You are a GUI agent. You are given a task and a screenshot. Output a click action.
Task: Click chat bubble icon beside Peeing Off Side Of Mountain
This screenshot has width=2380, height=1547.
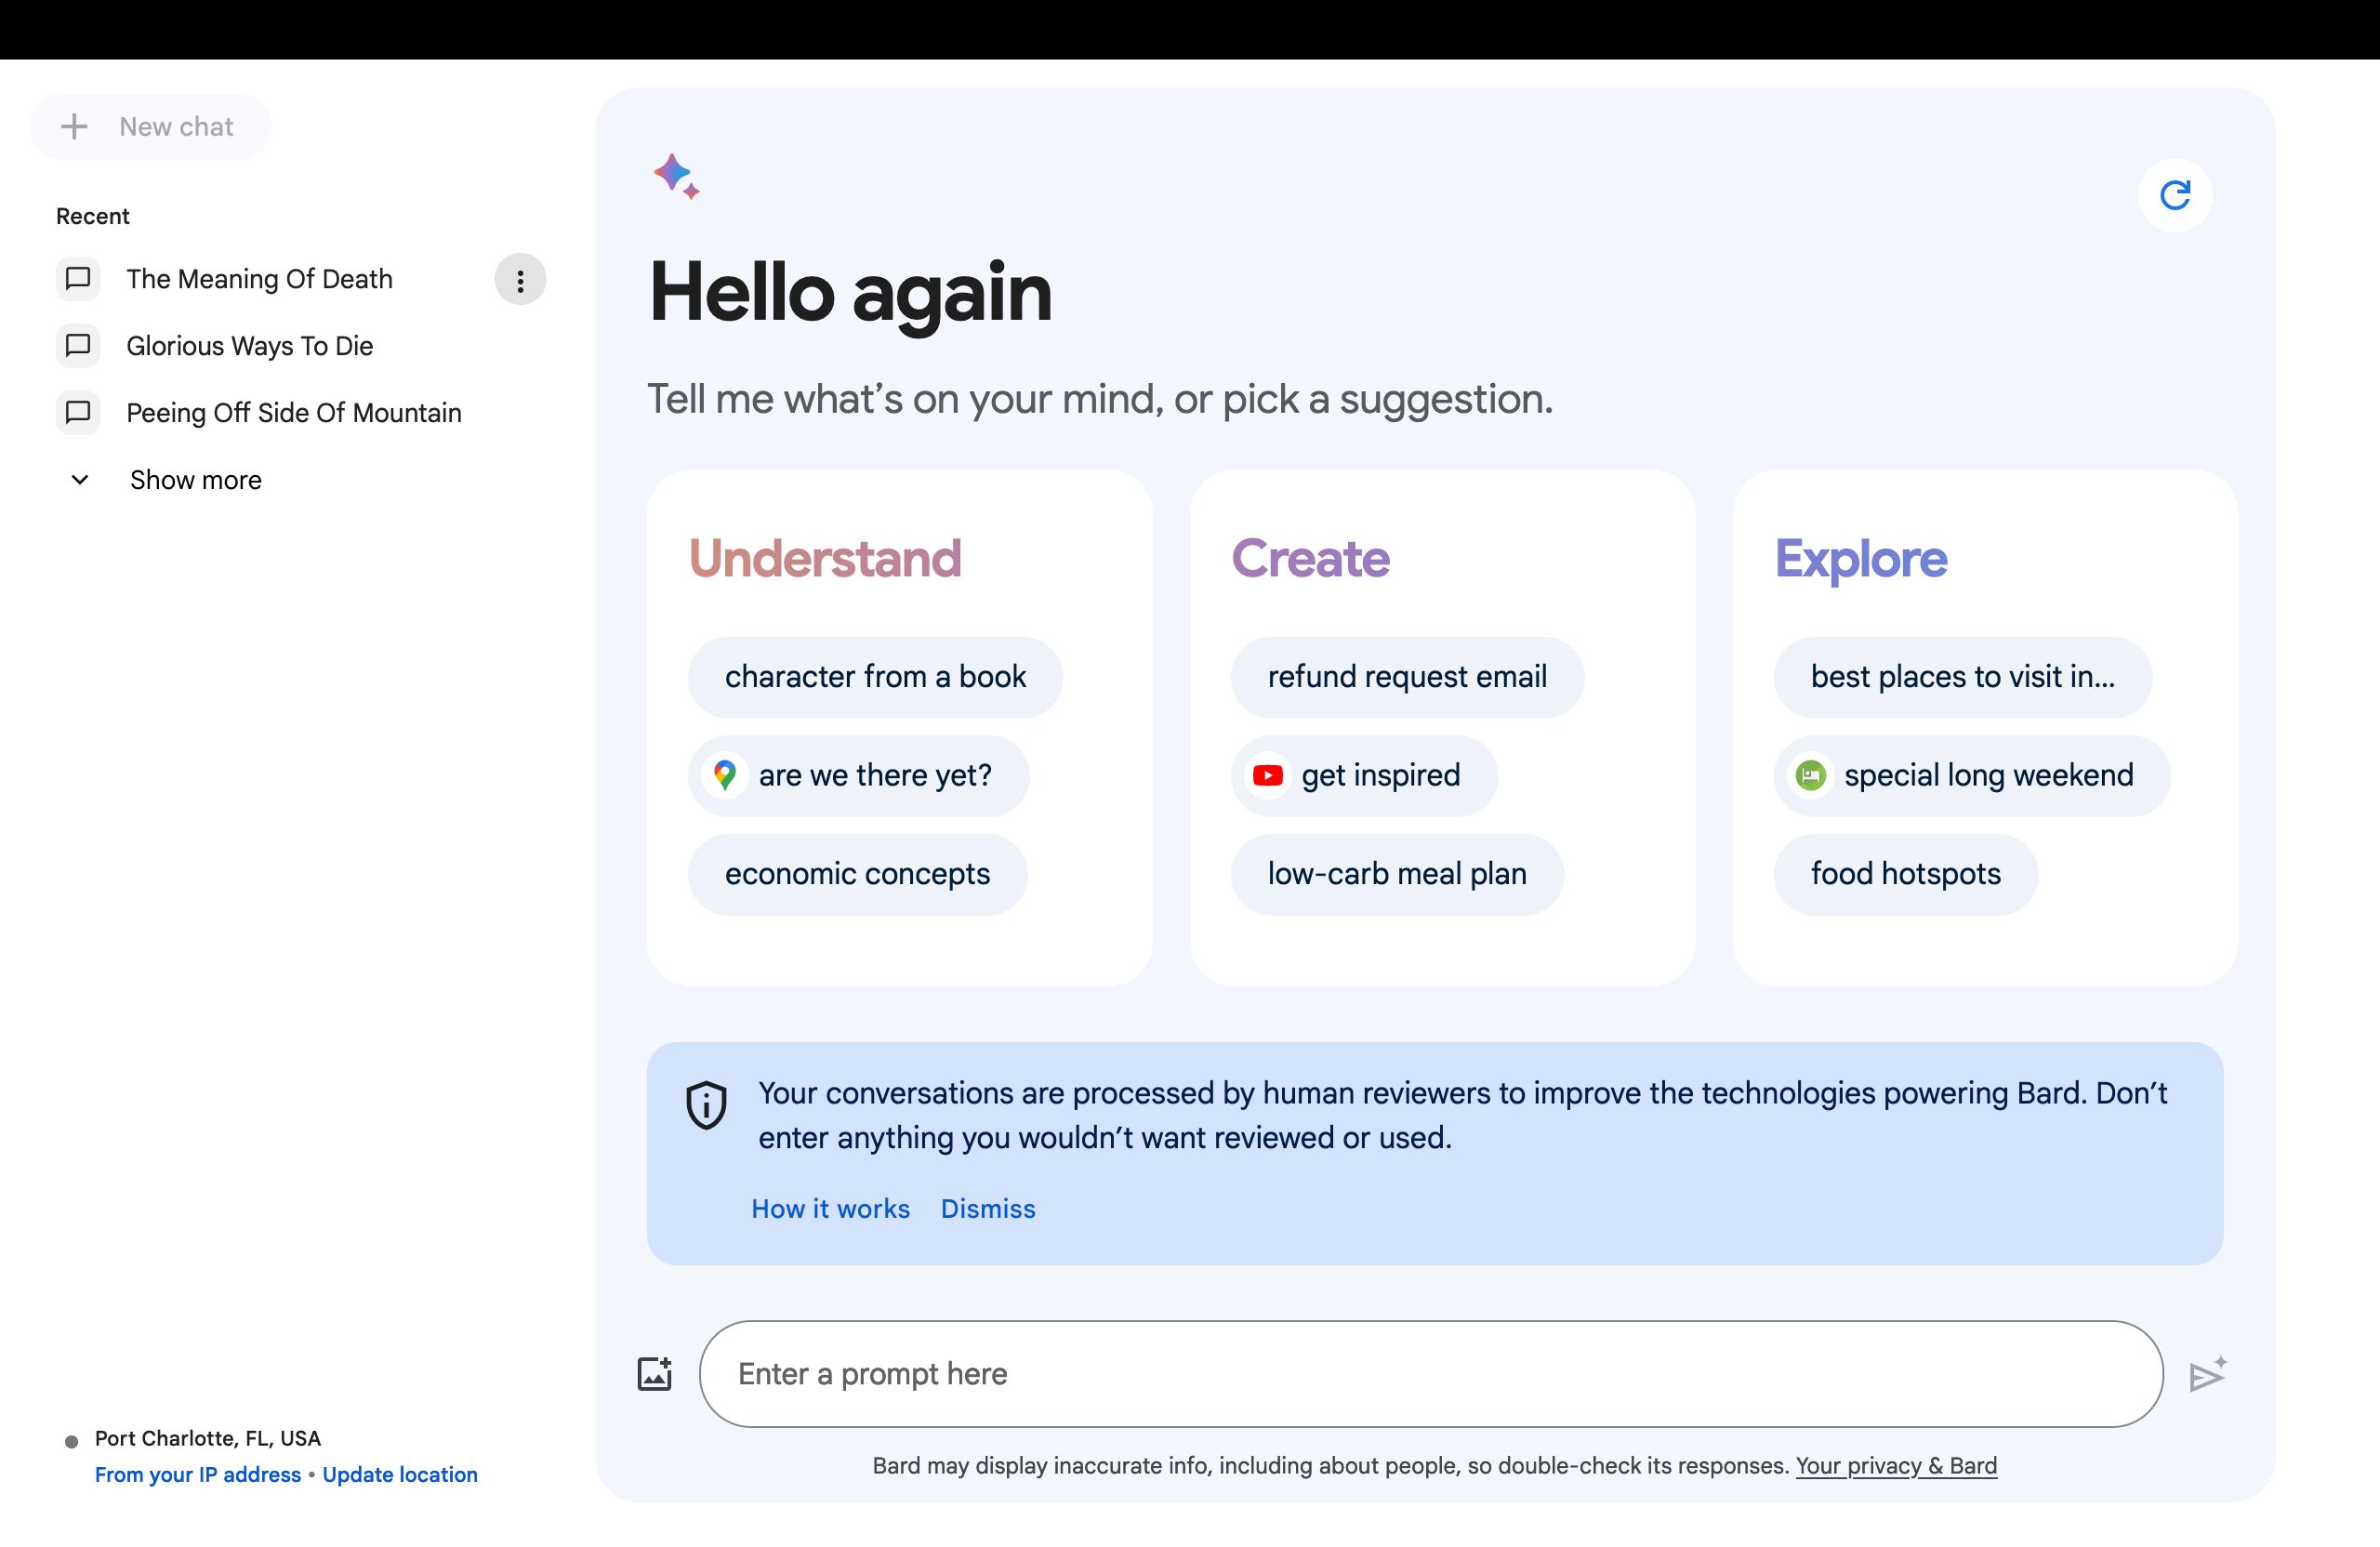click(78, 413)
